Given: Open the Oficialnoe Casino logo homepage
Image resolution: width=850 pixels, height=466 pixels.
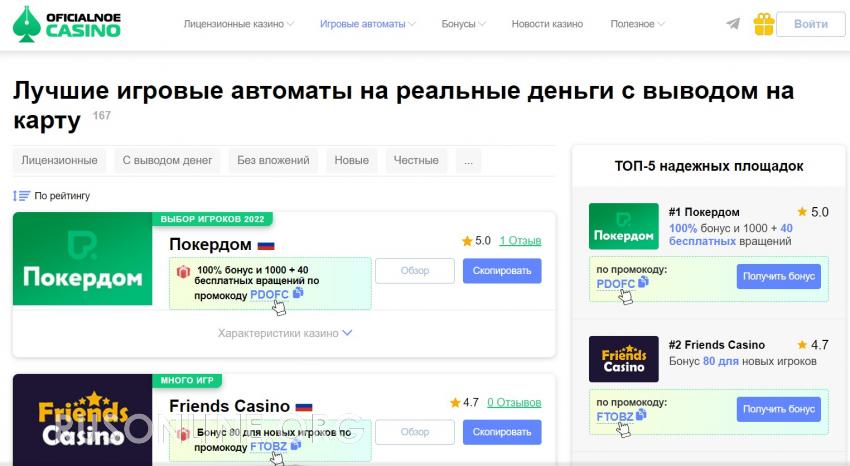Looking at the screenshot, I should (67, 24).
